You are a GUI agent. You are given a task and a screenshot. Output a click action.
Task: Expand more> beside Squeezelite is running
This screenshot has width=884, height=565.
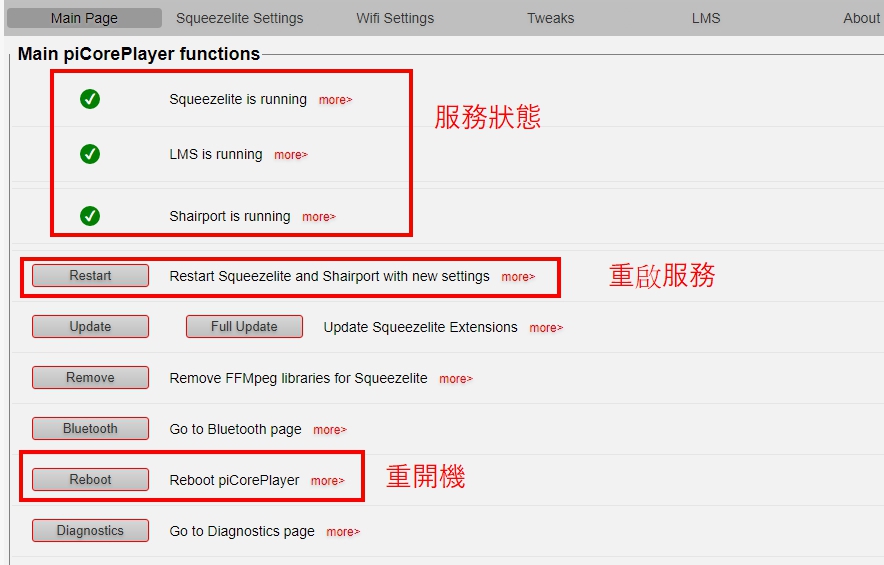[x=335, y=100]
